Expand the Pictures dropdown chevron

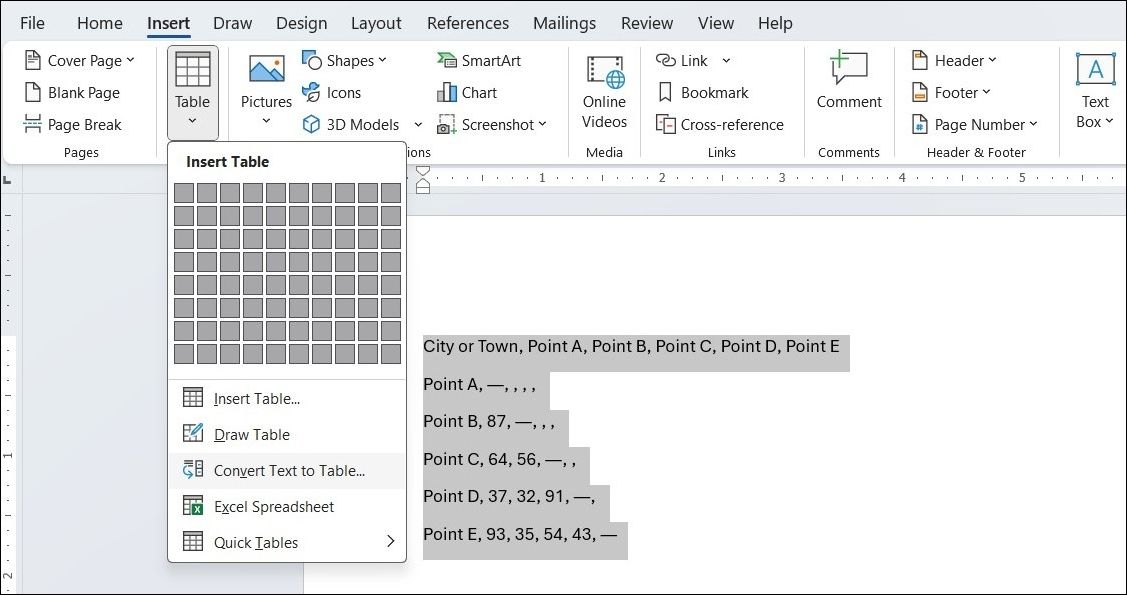(267, 121)
